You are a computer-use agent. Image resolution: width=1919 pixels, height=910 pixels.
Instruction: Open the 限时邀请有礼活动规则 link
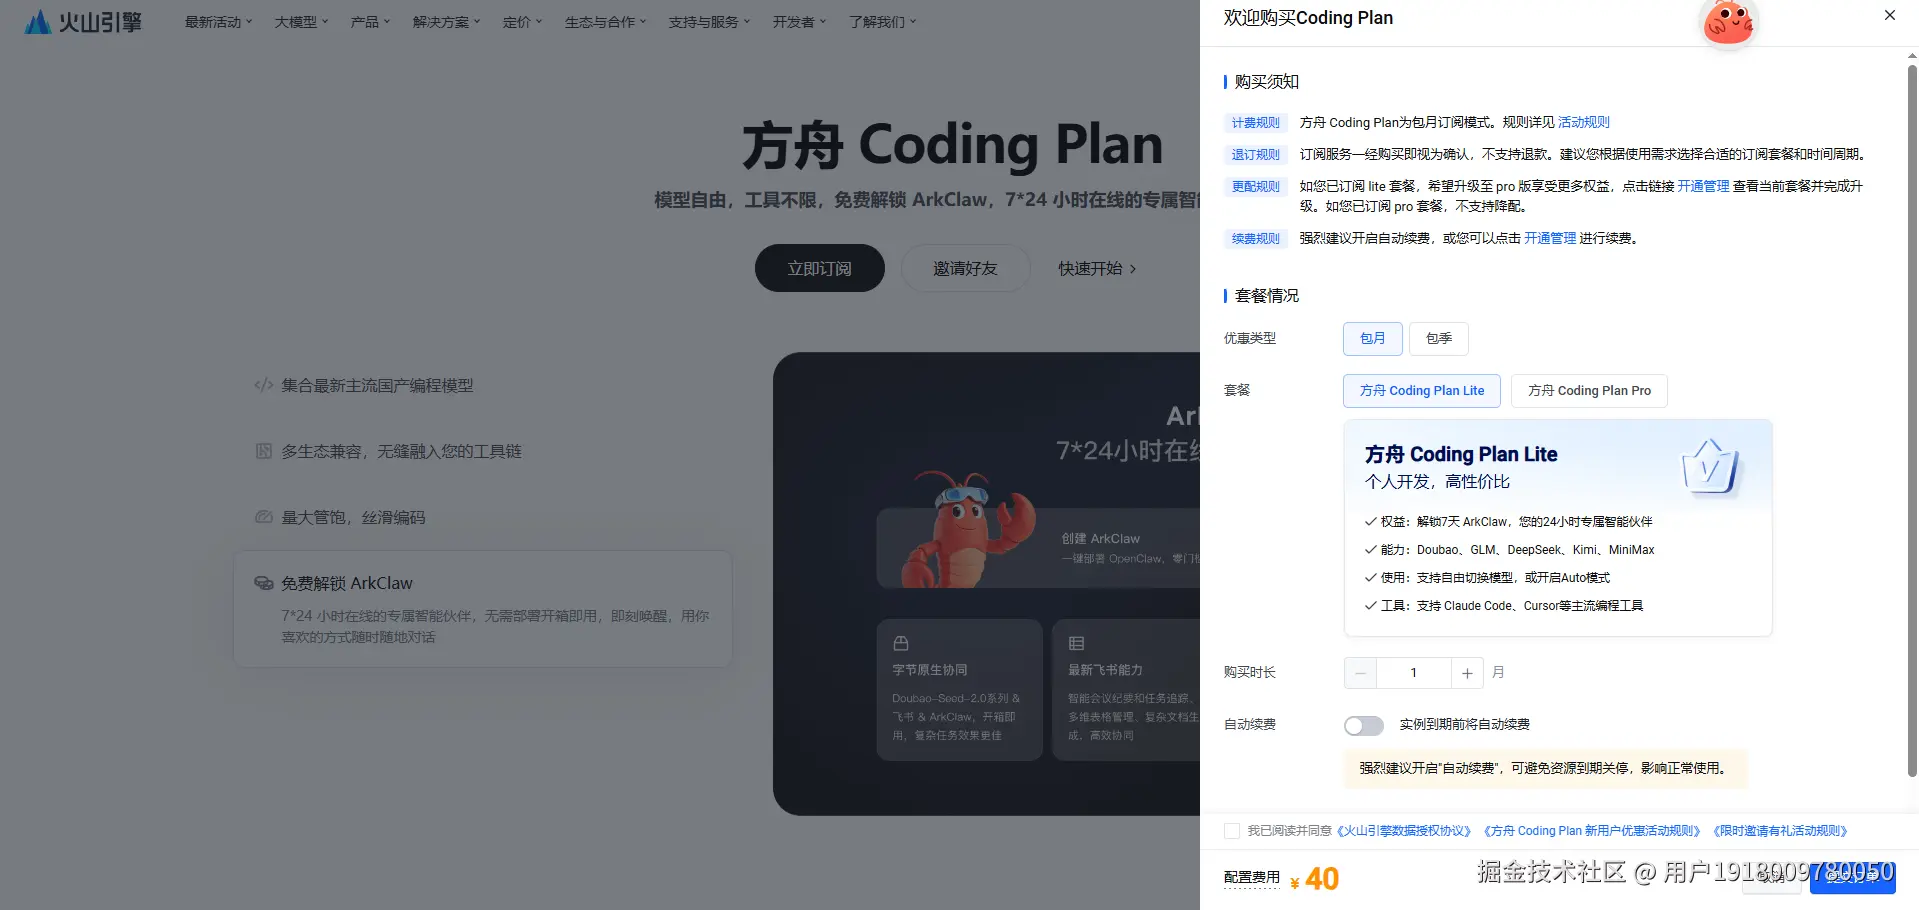(x=1780, y=831)
